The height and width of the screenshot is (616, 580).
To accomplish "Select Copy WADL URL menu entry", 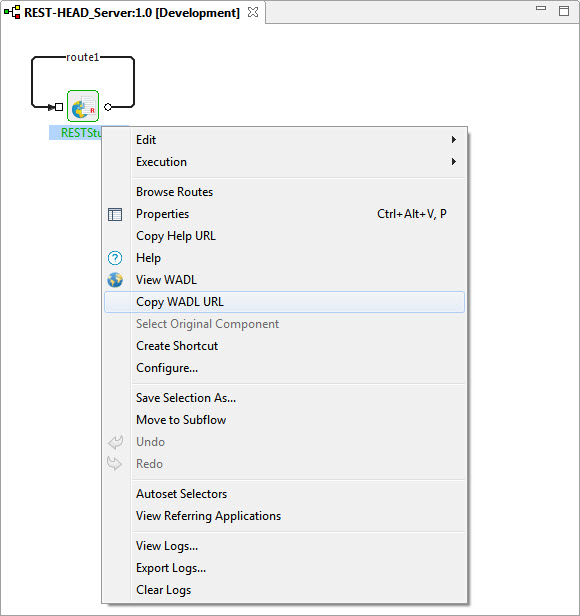I will click(284, 302).
